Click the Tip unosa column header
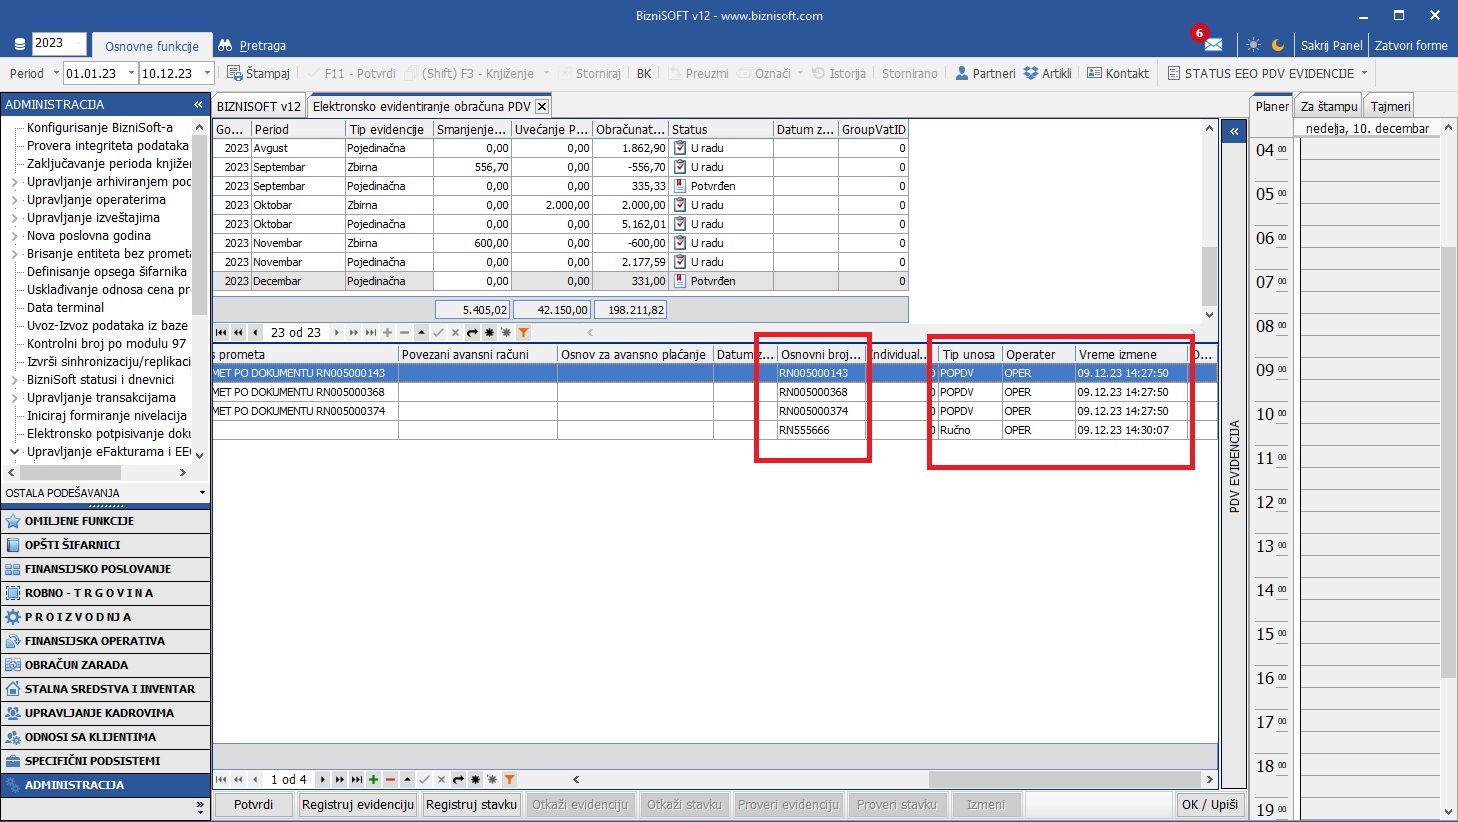Image resolution: width=1458 pixels, height=822 pixels. tap(969, 354)
